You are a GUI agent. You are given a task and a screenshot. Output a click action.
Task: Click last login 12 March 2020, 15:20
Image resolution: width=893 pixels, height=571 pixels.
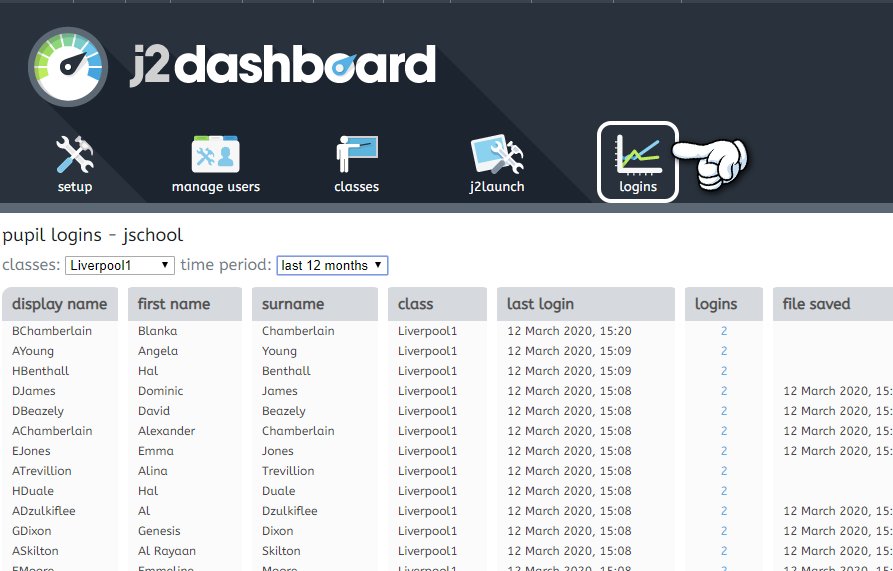[570, 331]
